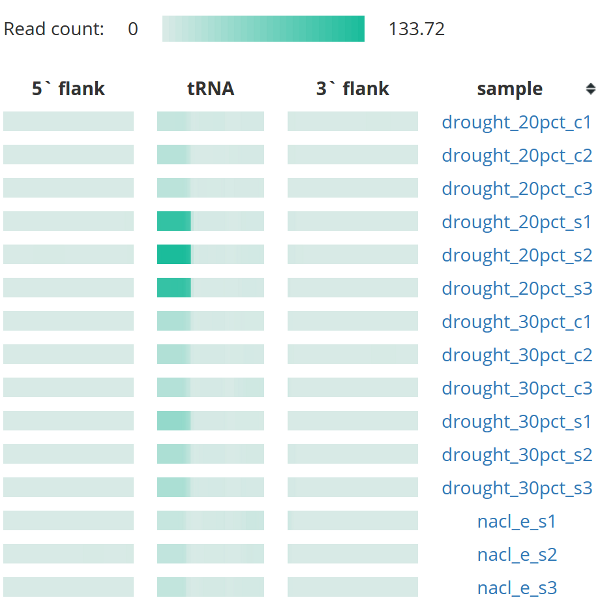Click the Read count color gradient legend
Viewport: 600px width, 600px height.
coord(263,29)
